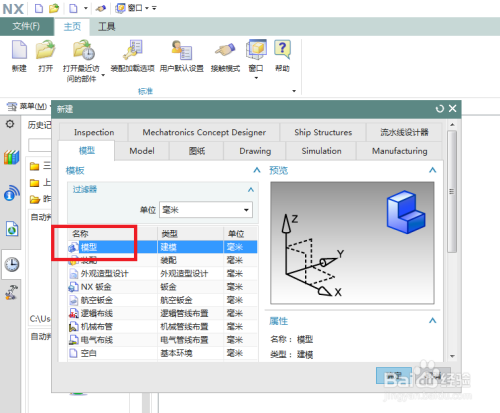Expand the recent parts dropdown arrow
The image size is (500, 413).
pos(103,75)
